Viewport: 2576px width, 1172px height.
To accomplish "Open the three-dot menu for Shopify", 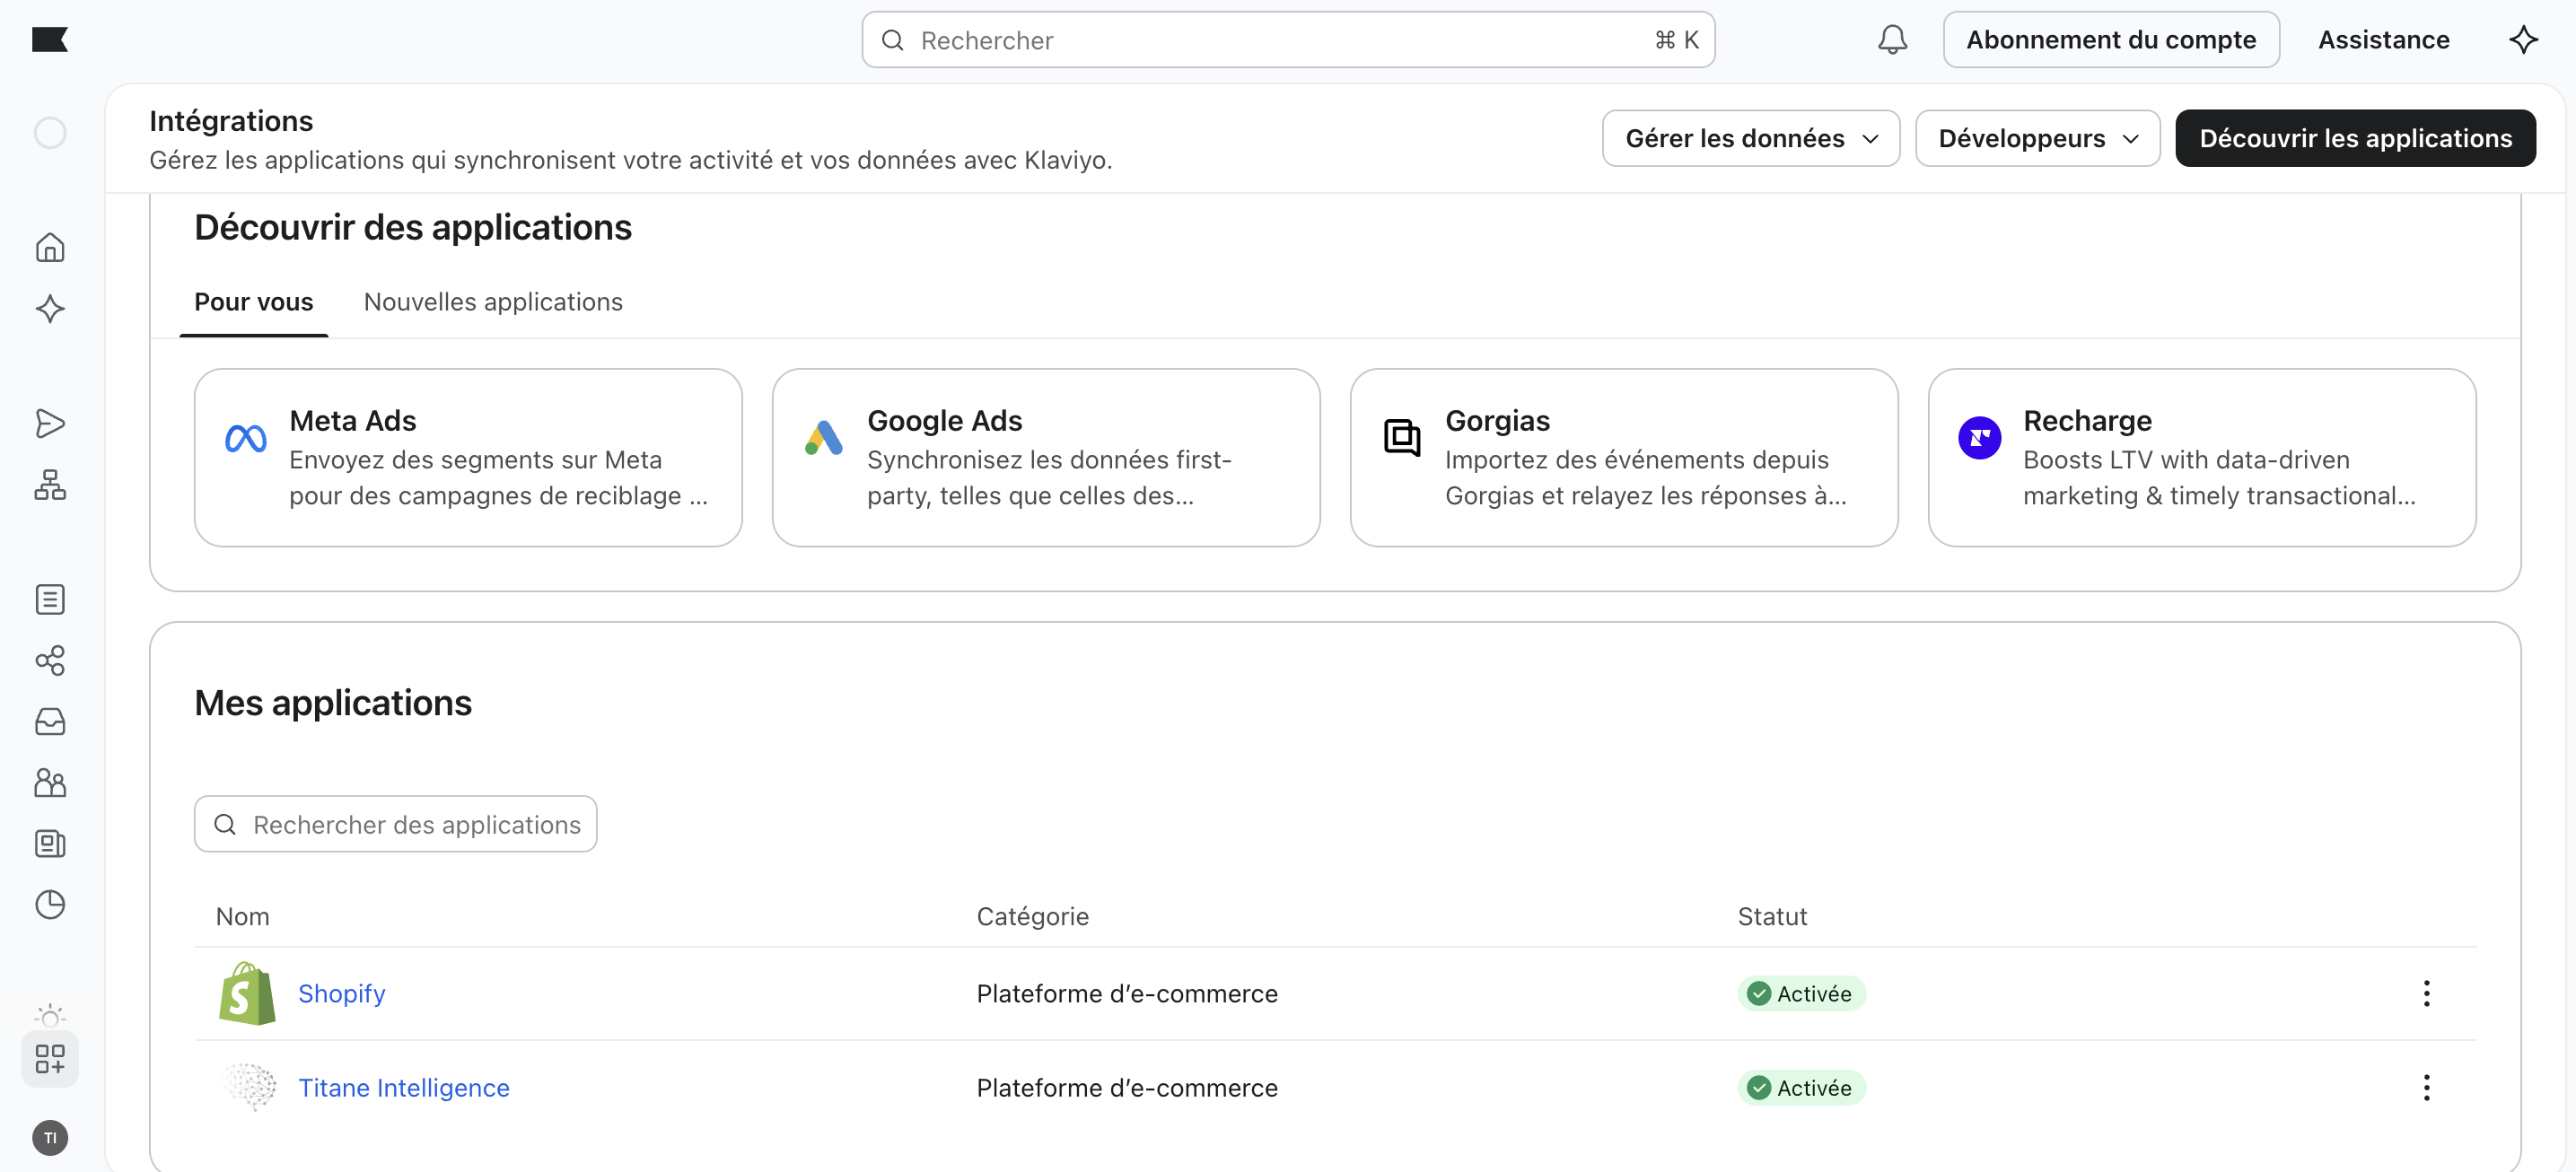I will coord(2427,994).
